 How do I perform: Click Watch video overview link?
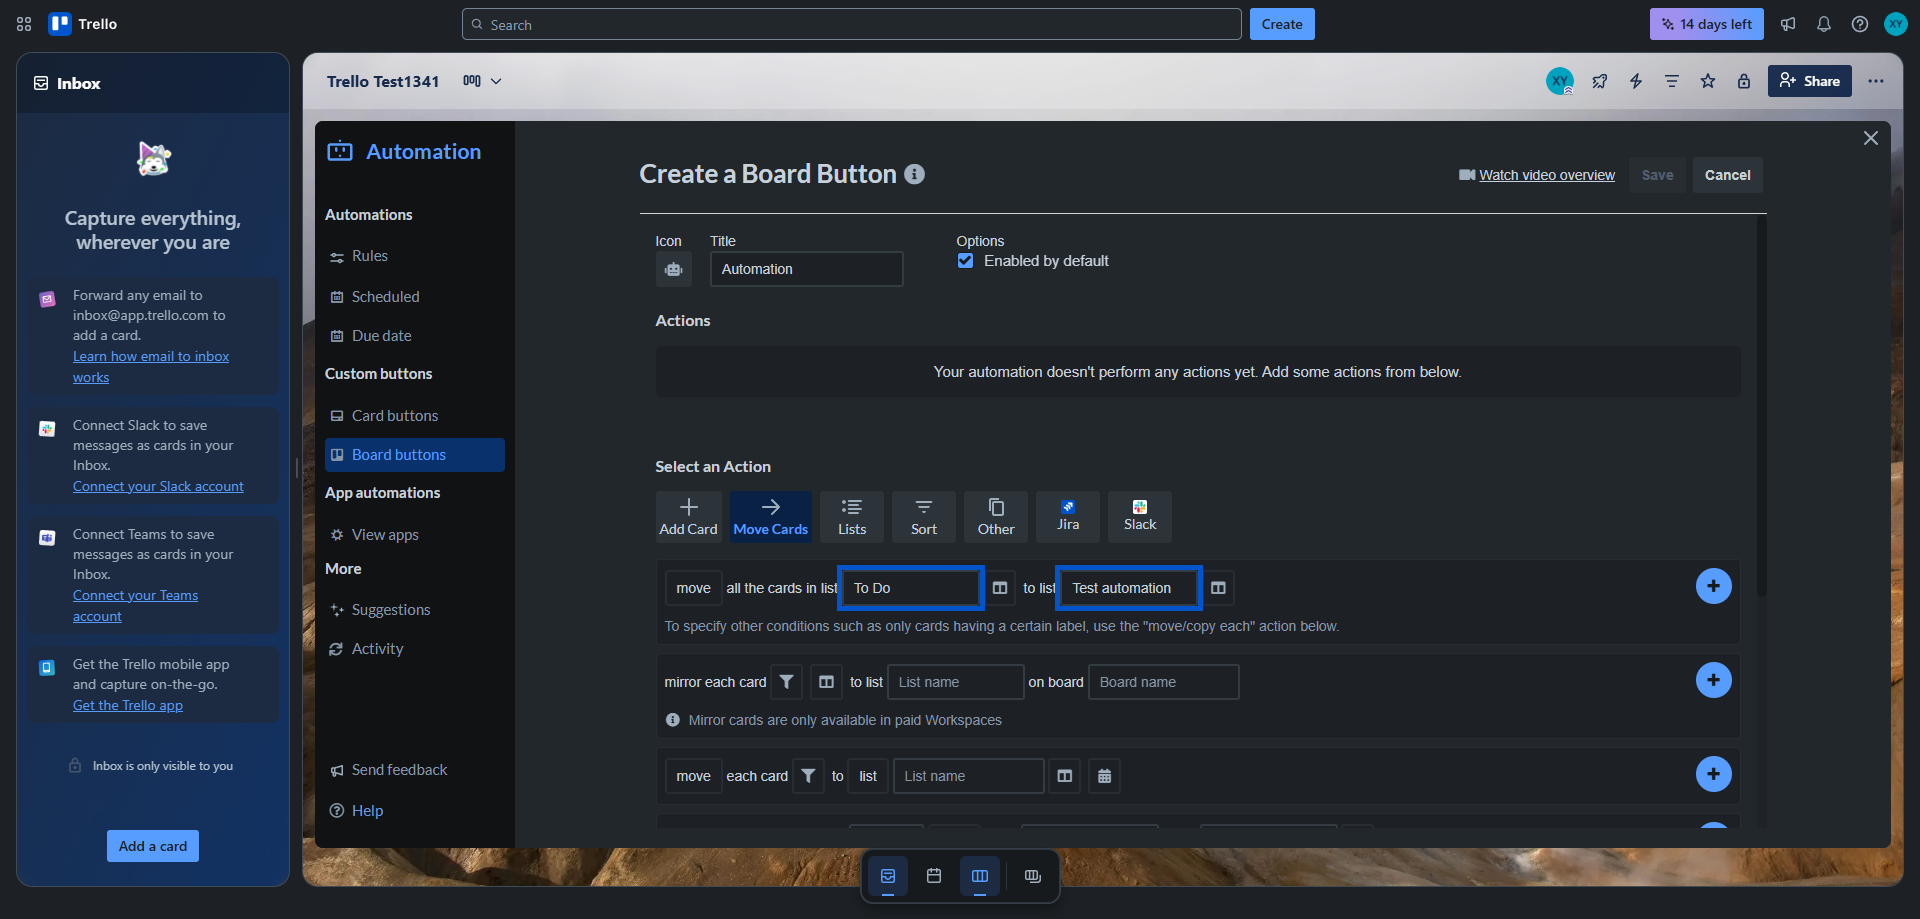[x=1547, y=175]
